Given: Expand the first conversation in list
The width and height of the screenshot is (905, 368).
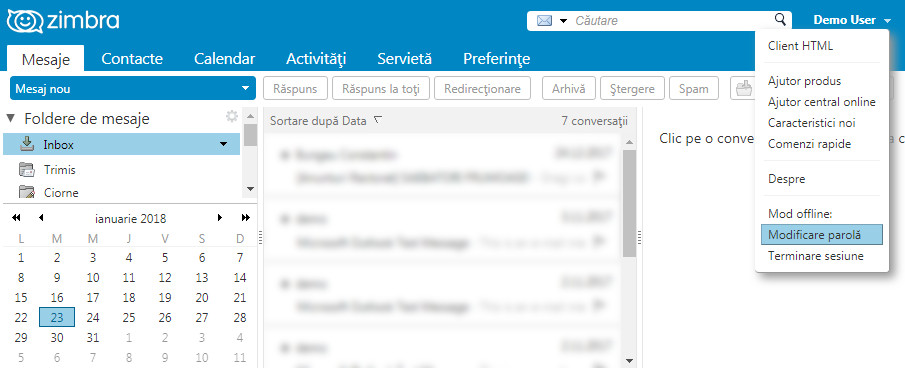Looking at the screenshot, I should [285, 155].
